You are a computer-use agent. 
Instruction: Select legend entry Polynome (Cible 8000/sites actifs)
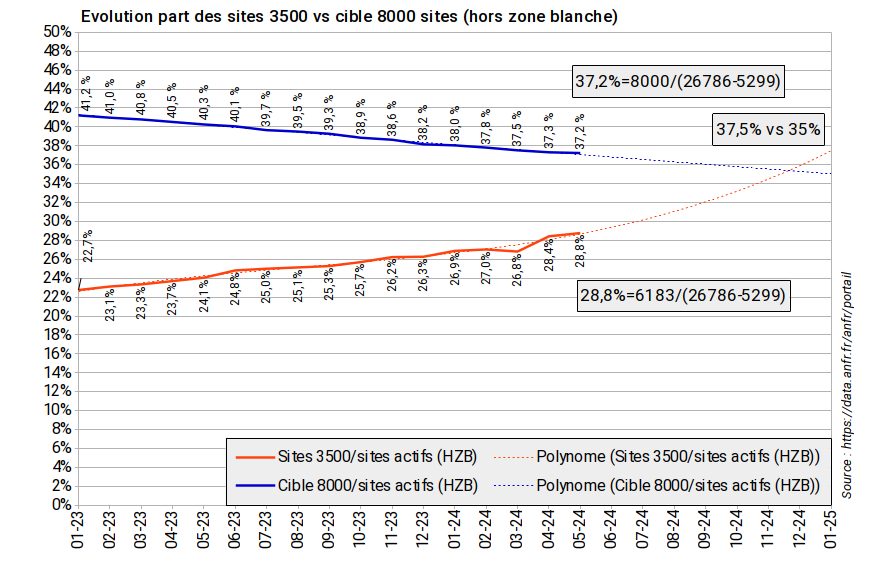coord(678,486)
